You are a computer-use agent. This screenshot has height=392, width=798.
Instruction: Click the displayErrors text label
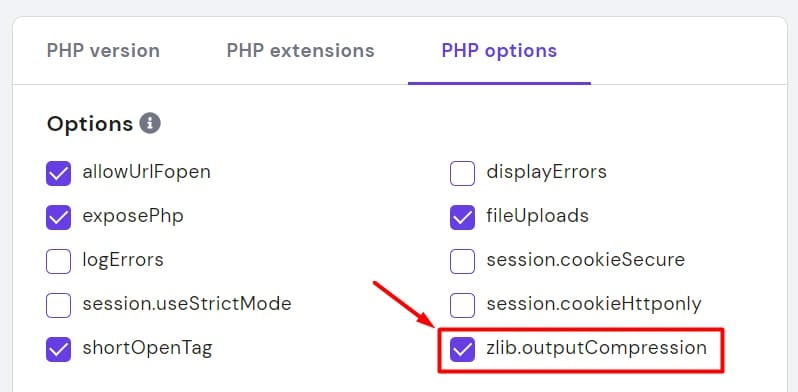coord(547,172)
